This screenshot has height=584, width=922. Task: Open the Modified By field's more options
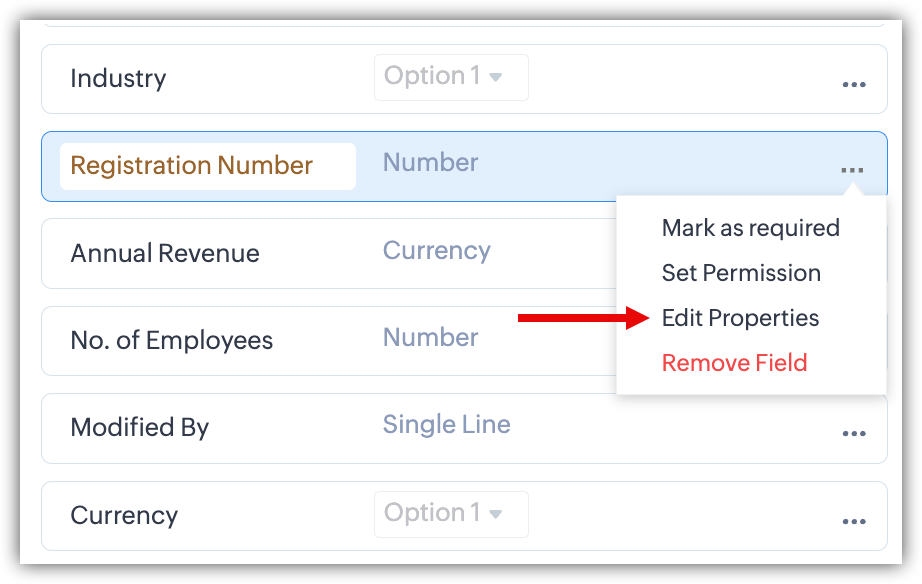(x=854, y=434)
